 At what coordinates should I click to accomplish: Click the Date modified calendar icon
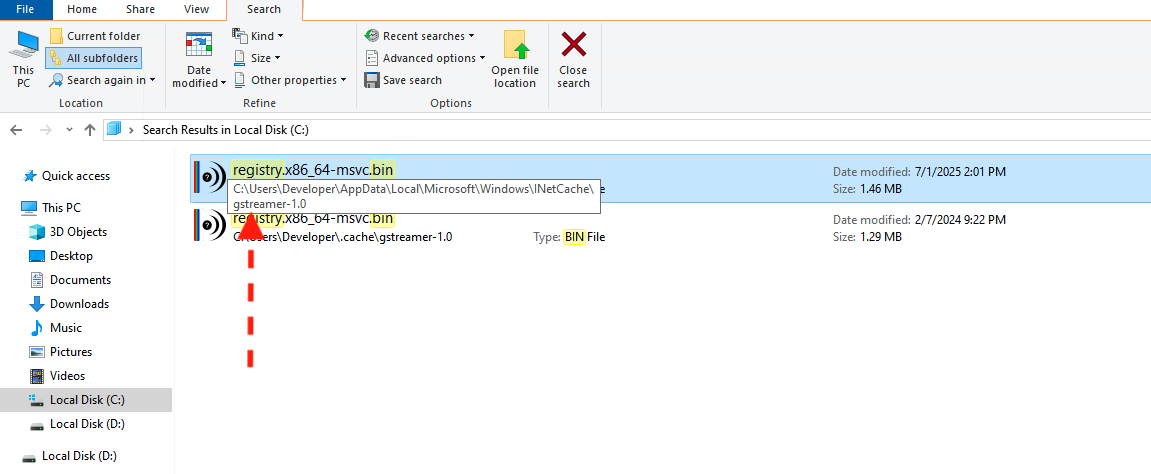pos(199,45)
